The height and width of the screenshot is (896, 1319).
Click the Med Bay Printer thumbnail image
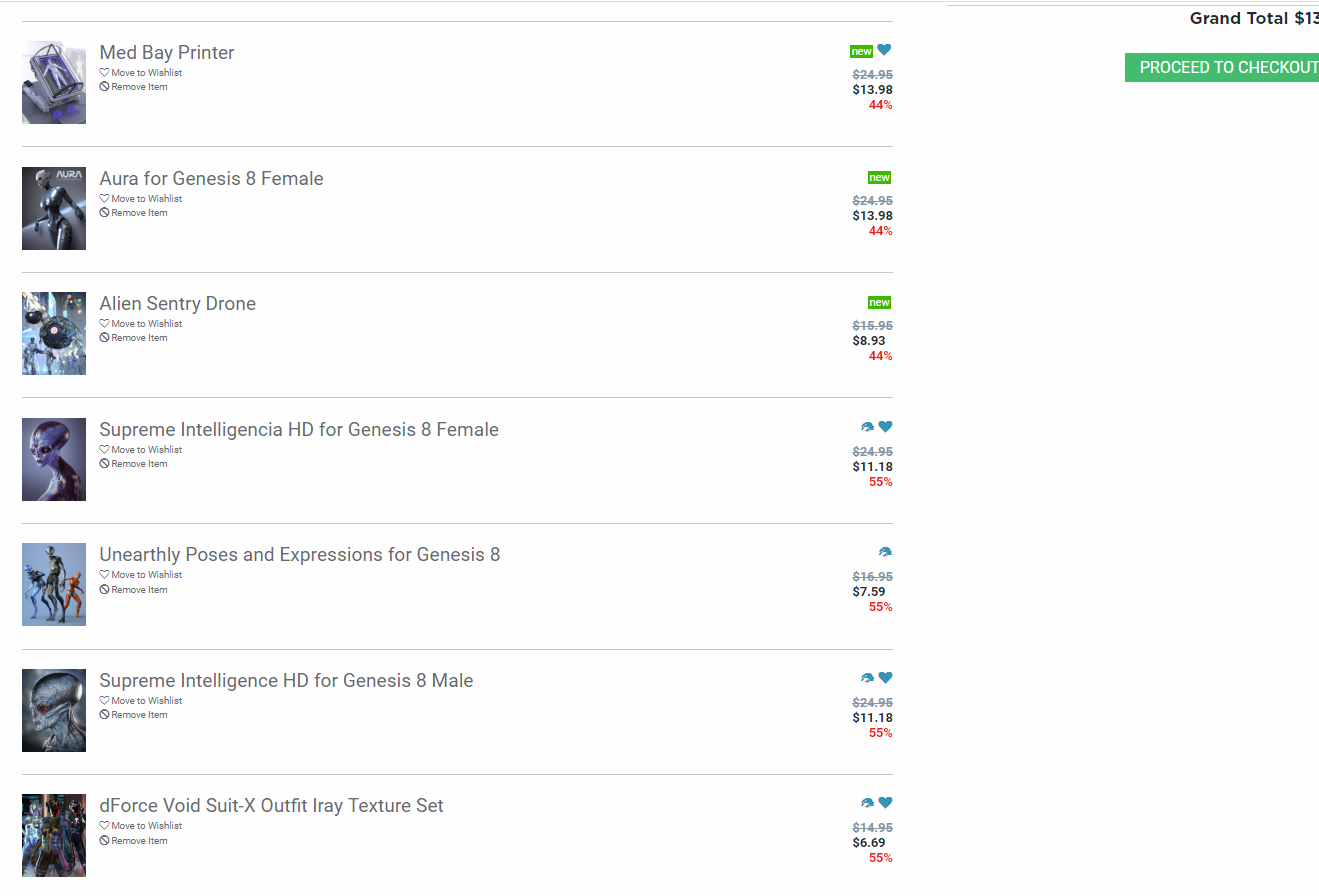[x=54, y=82]
